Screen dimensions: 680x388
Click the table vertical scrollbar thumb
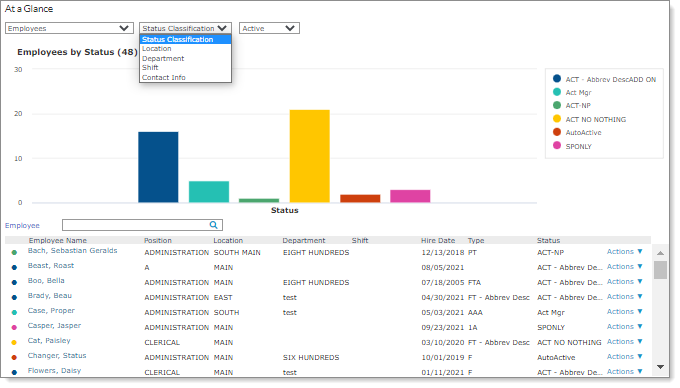tap(660, 270)
